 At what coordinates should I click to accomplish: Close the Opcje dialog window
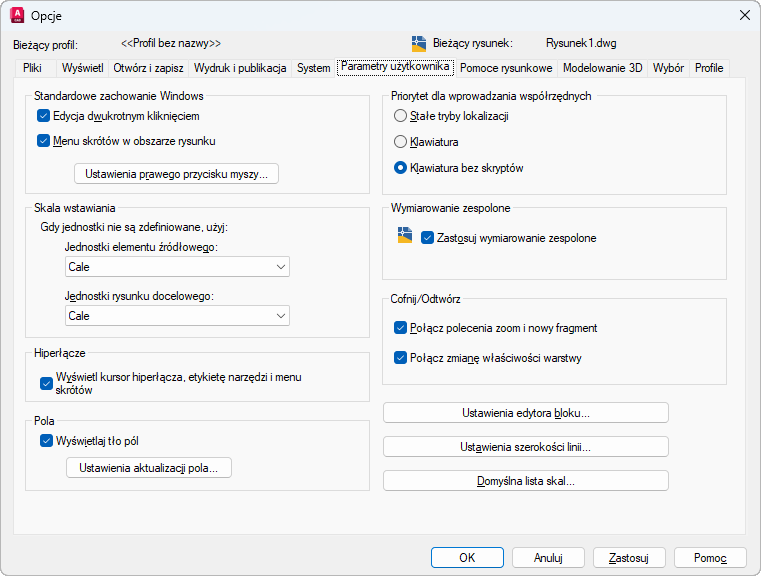[x=743, y=15]
